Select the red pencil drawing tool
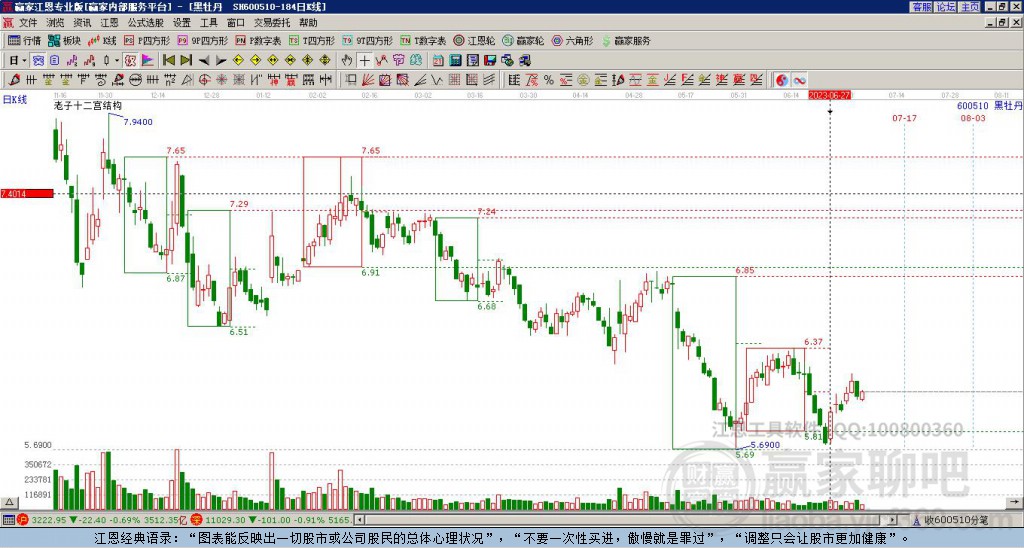 pos(14,80)
